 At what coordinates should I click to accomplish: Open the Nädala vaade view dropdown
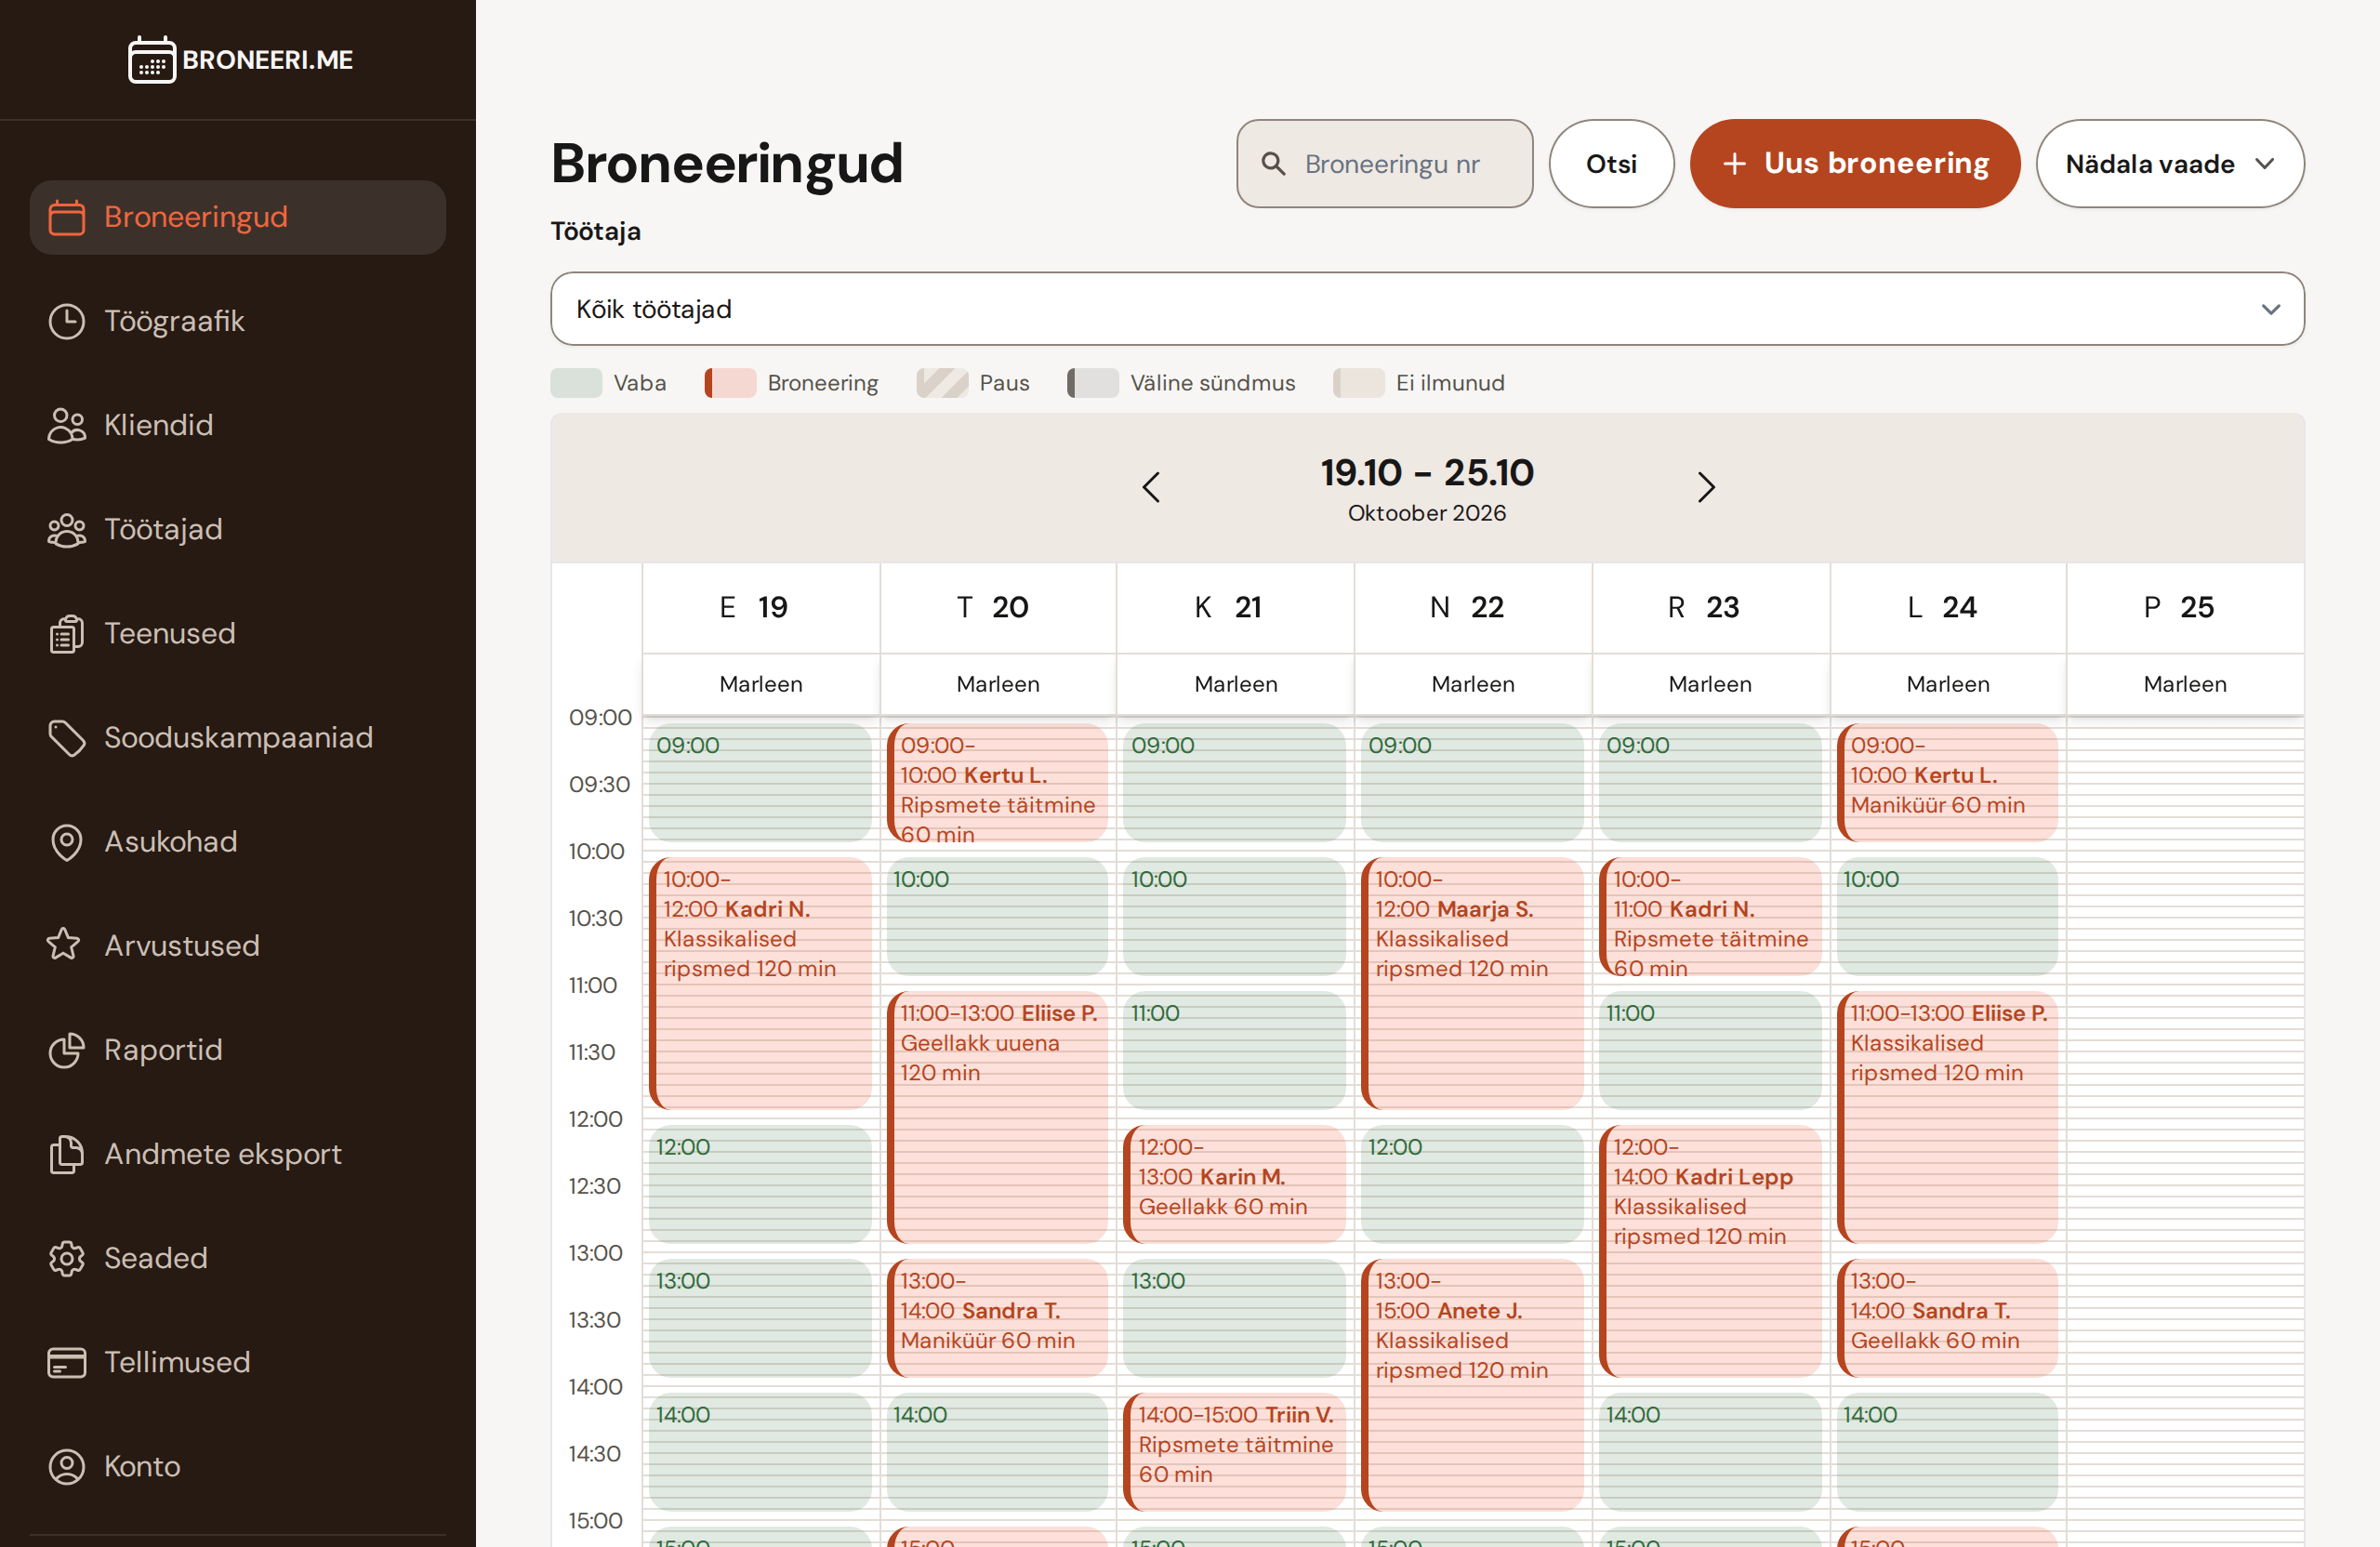[2170, 164]
